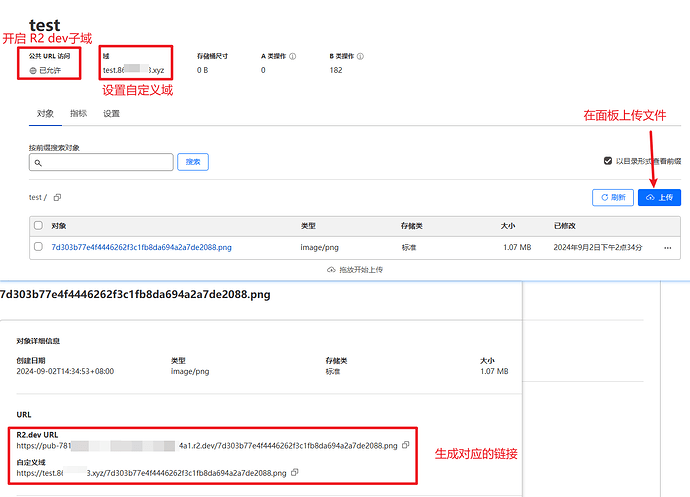Click the 自定义域 https://test.8... URL text
The image size is (690, 497).
(x=151, y=473)
